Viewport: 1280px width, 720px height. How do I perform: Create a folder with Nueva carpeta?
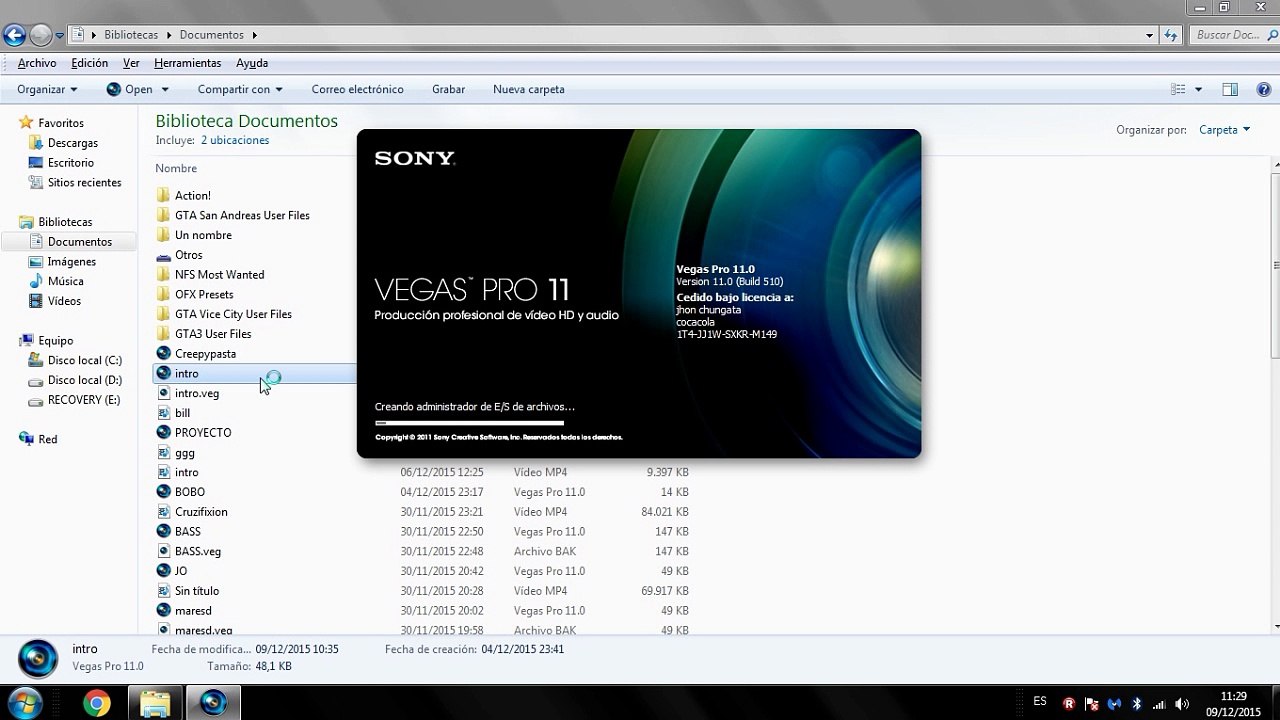click(x=529, y=89)
